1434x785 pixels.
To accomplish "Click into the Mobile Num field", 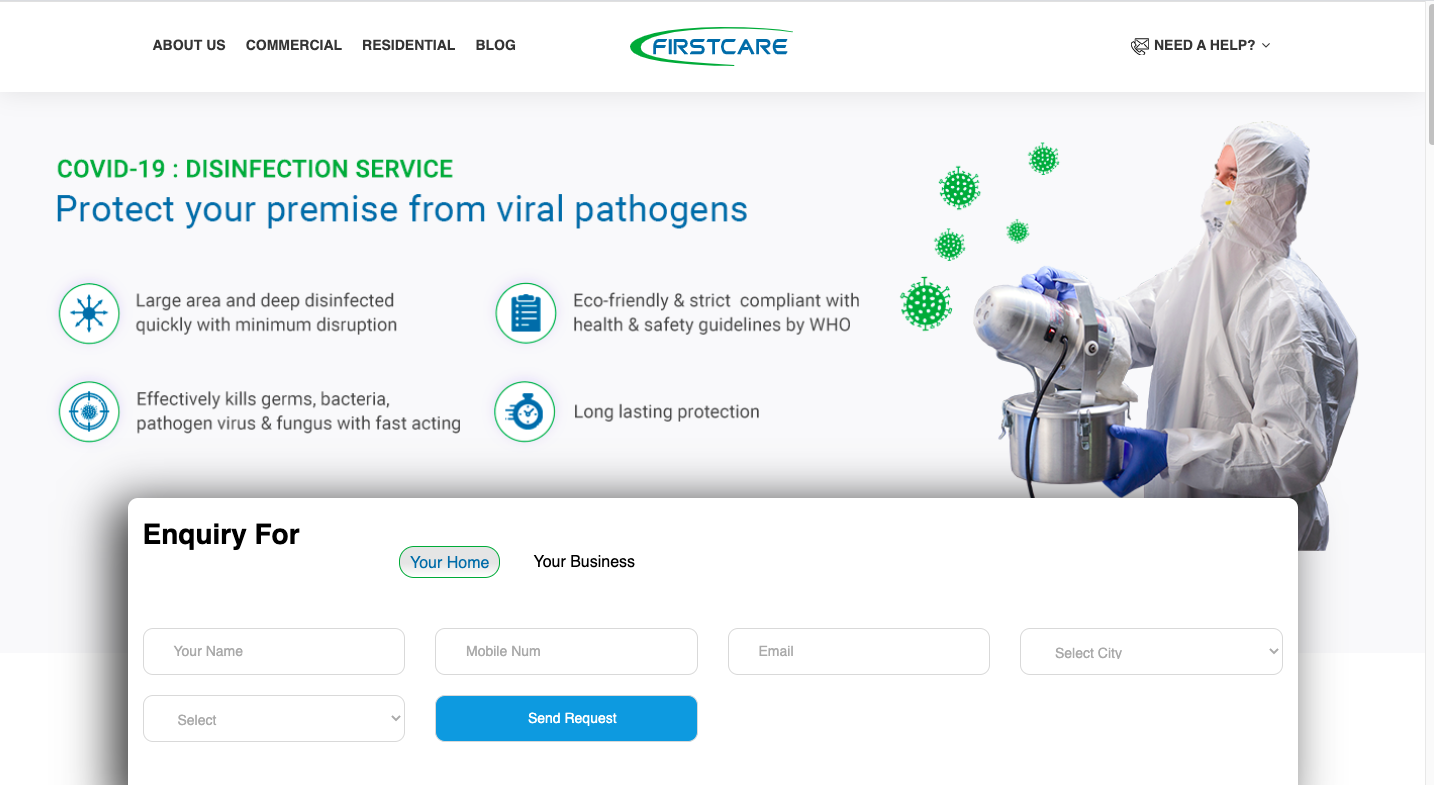I will pos(566,651).
